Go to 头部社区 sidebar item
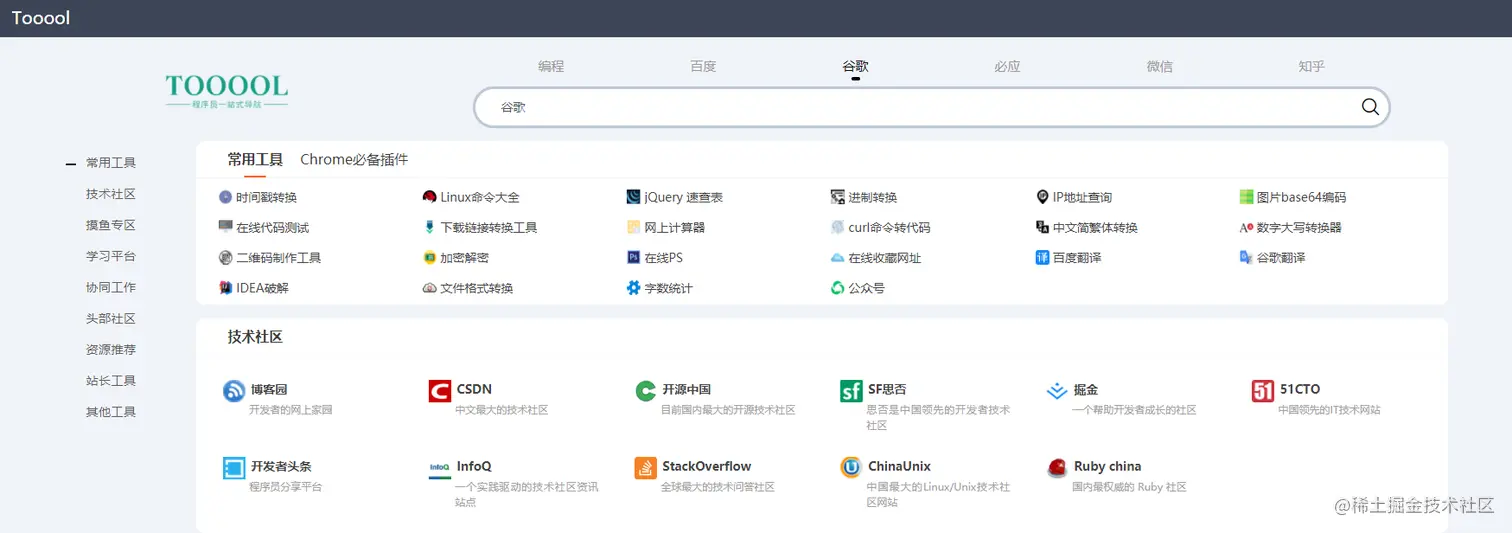1512x533 pixels. click(x=111, y=318)
